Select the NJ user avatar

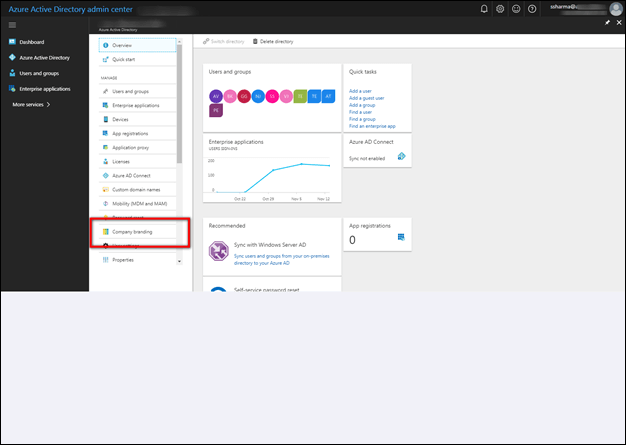pyautogui.click(x=258, y=96)
